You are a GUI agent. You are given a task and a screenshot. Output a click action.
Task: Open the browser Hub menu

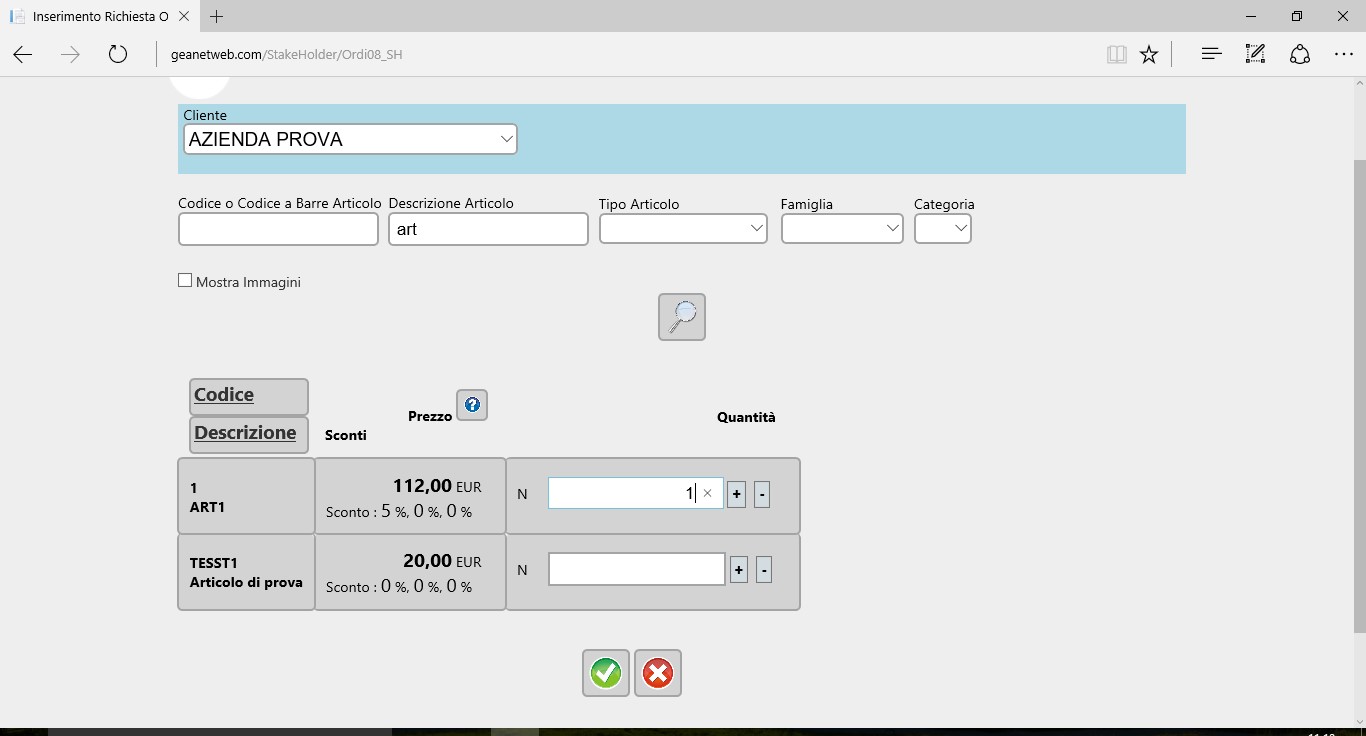[1211, 54]
